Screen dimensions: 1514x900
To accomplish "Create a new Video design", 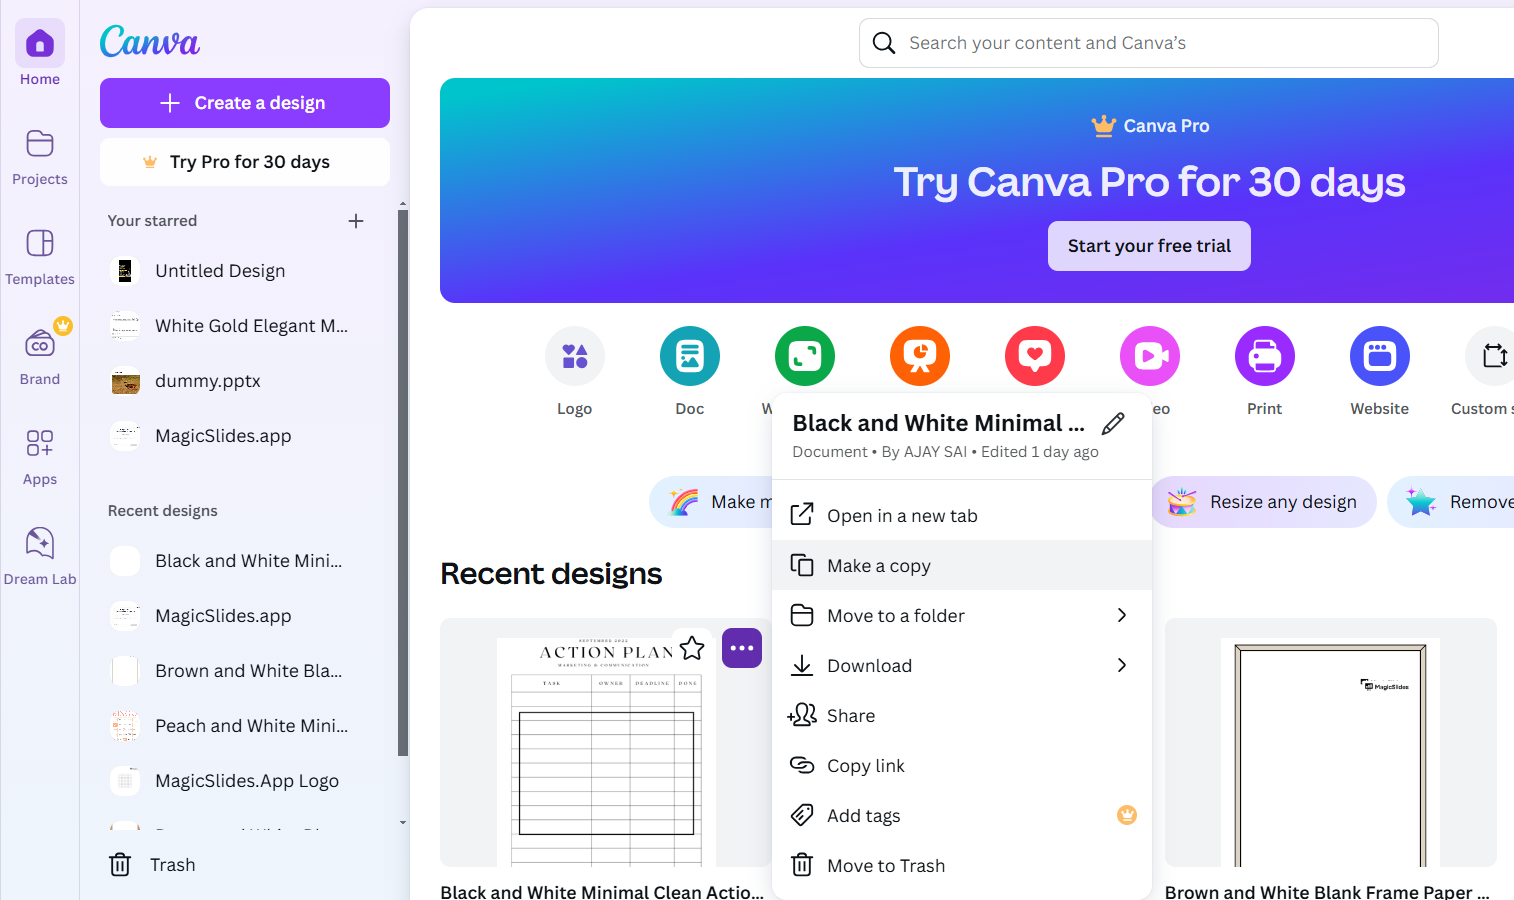I will click(1150, 356).
